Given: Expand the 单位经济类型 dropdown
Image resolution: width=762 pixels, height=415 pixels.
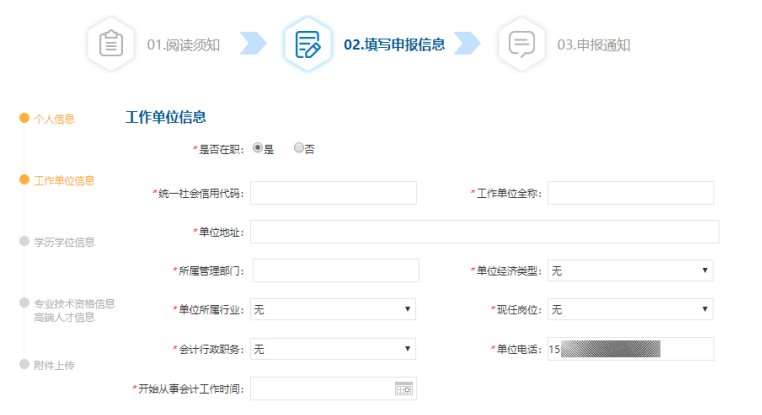Looking at the screenshot, I should (630, 271).
